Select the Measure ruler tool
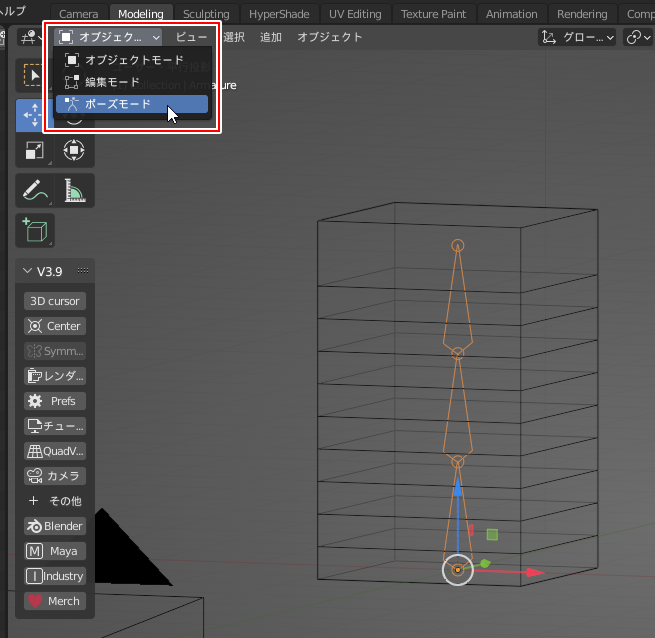Screen dimensions: 655x638 74,190
